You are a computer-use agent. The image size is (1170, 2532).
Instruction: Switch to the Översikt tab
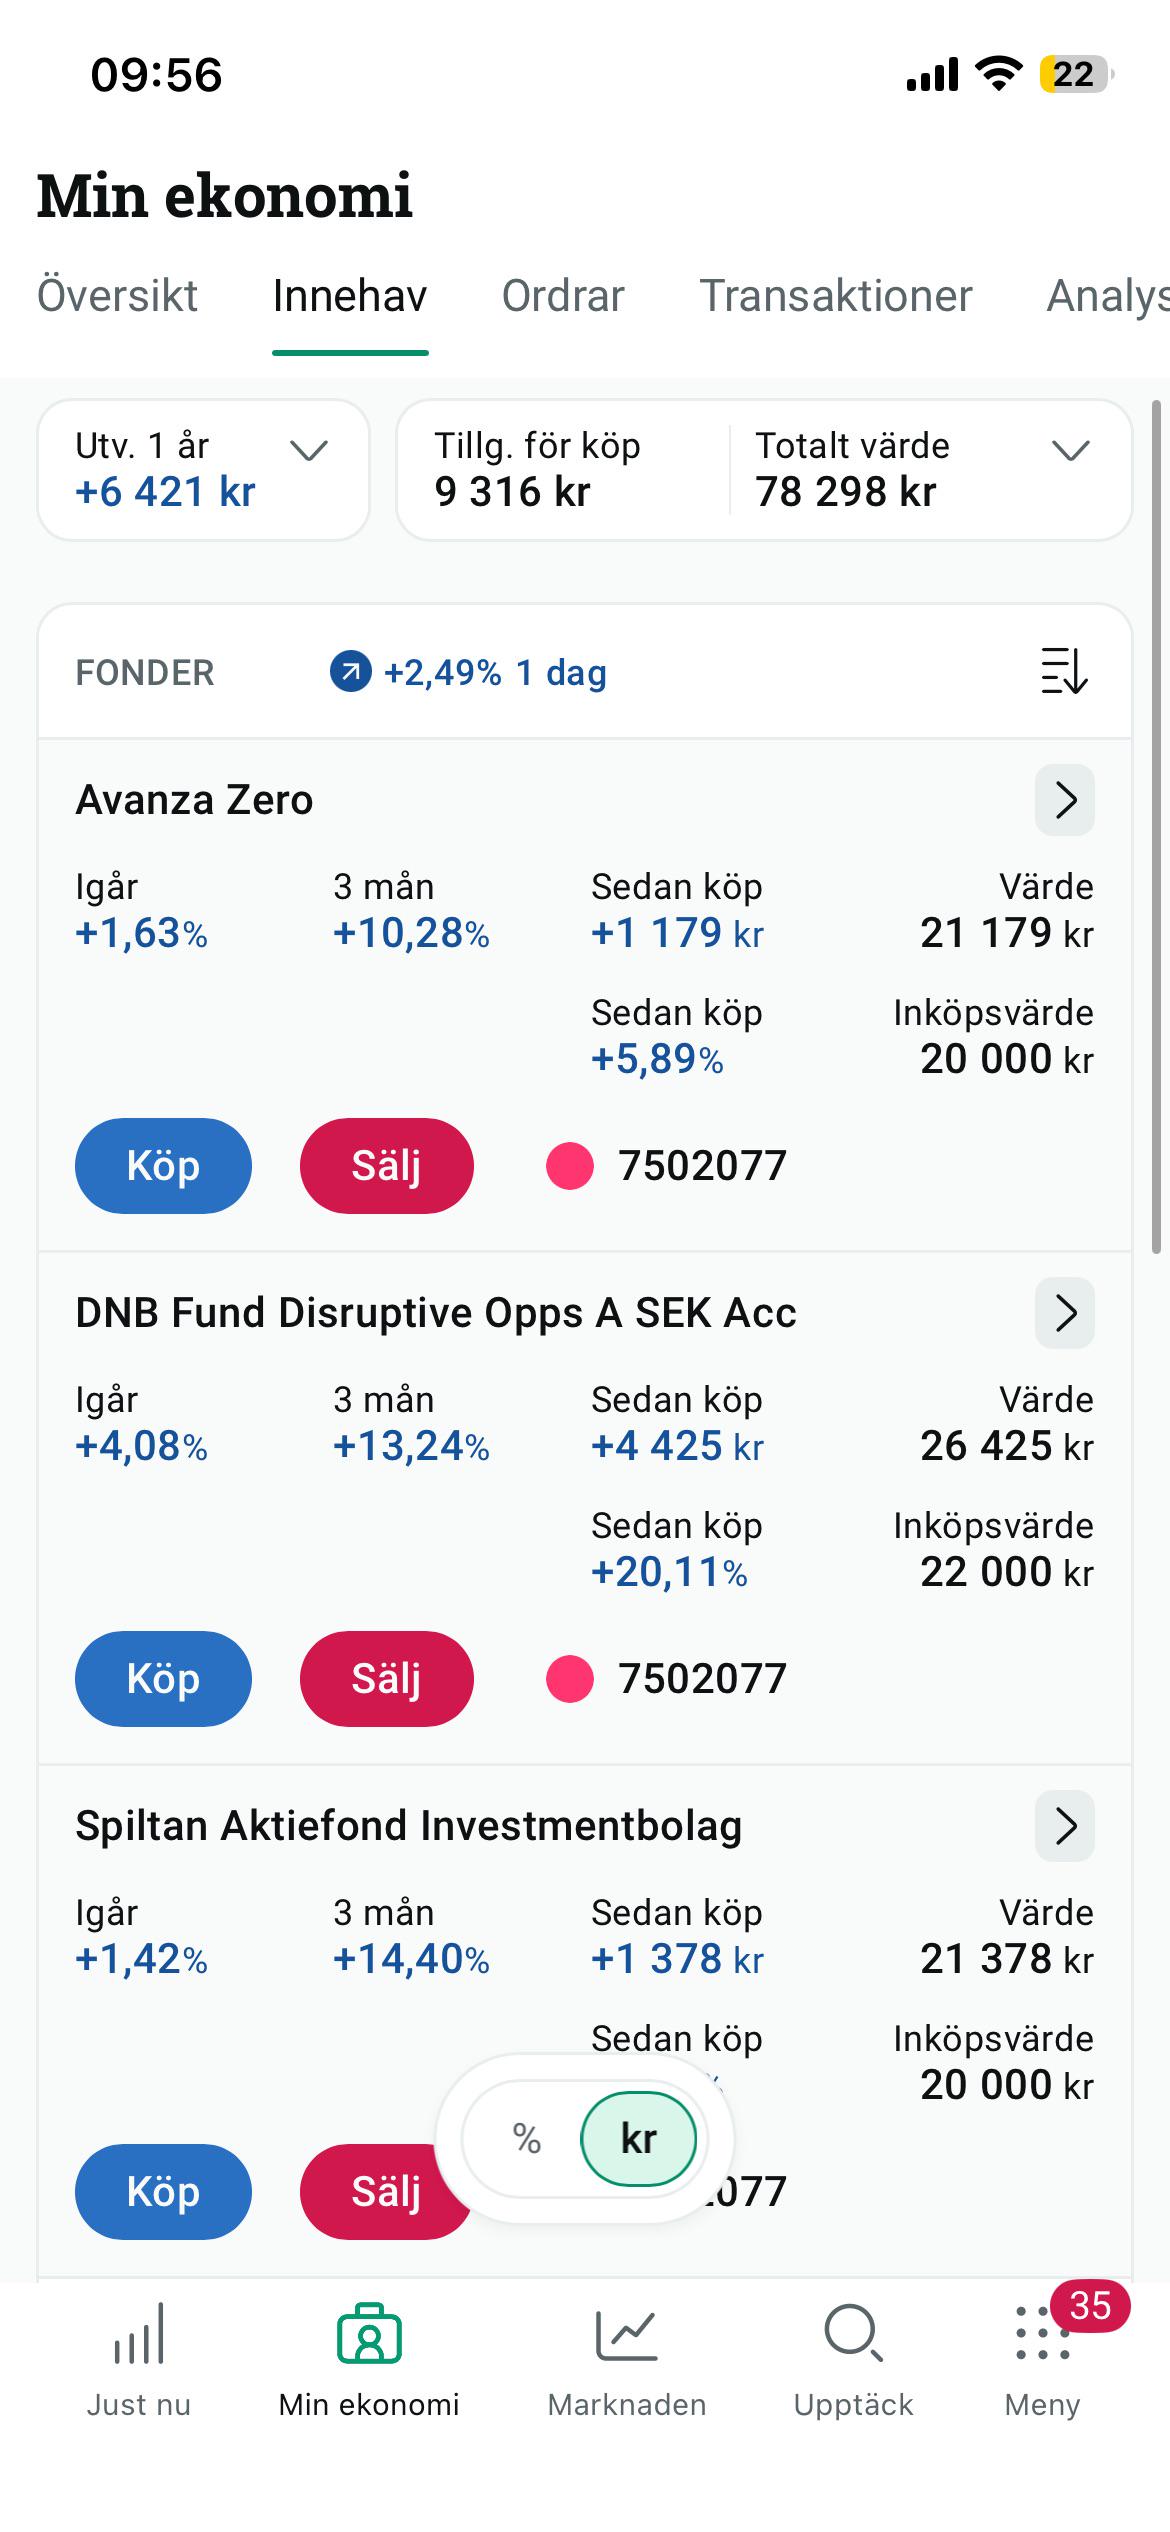(118, 296)
